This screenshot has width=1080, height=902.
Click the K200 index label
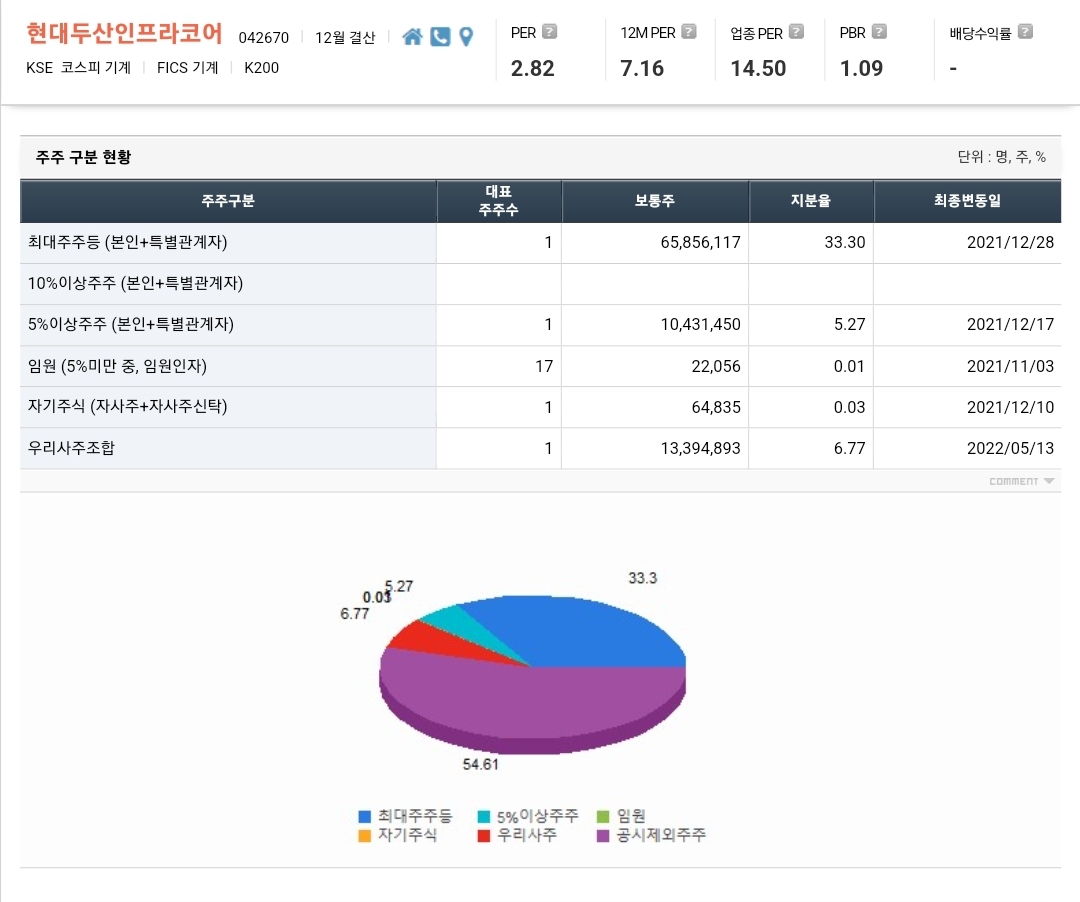(262, 67)
